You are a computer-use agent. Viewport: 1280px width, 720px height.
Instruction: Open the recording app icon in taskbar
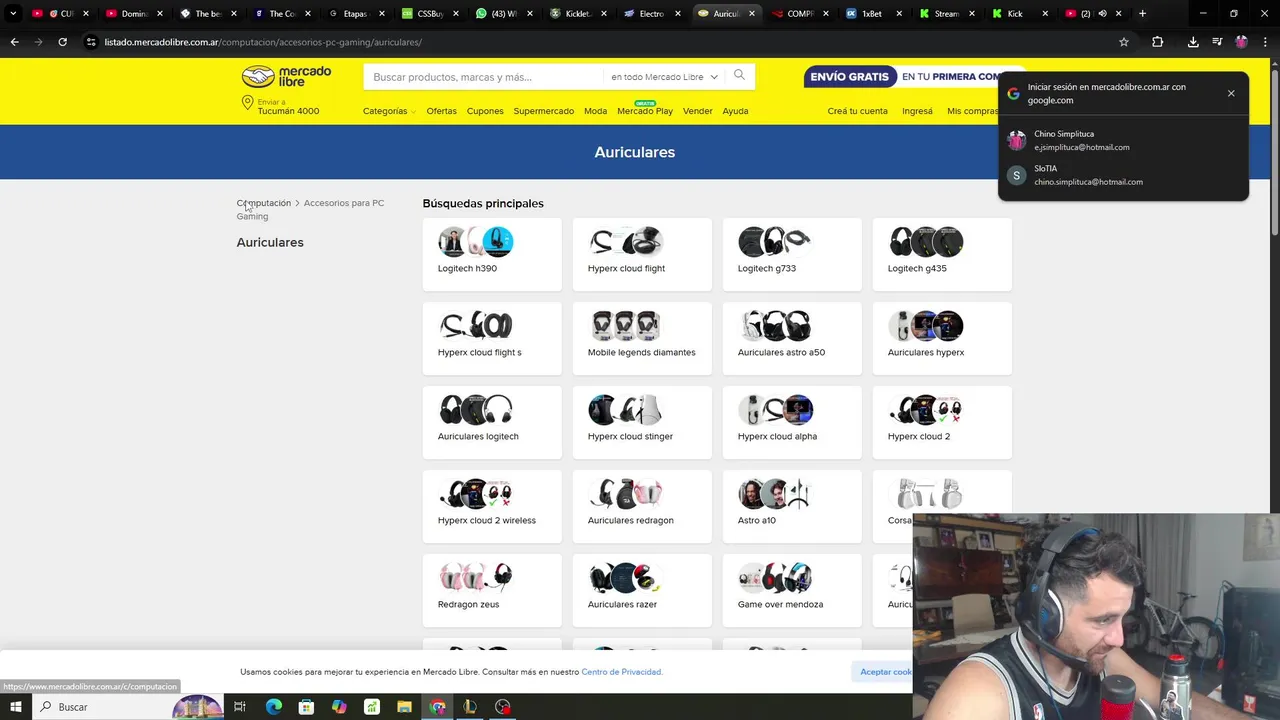[x=502, y=707]
